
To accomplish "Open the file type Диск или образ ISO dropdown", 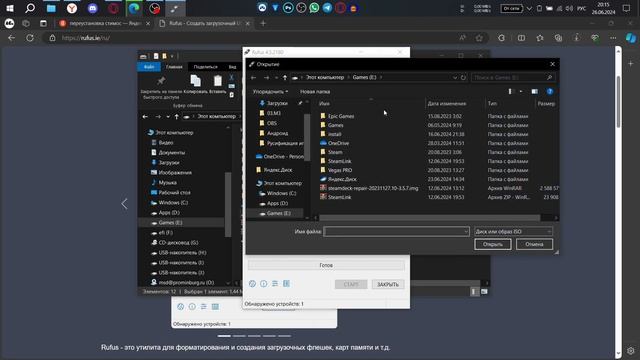I will [x=513, y=231].
